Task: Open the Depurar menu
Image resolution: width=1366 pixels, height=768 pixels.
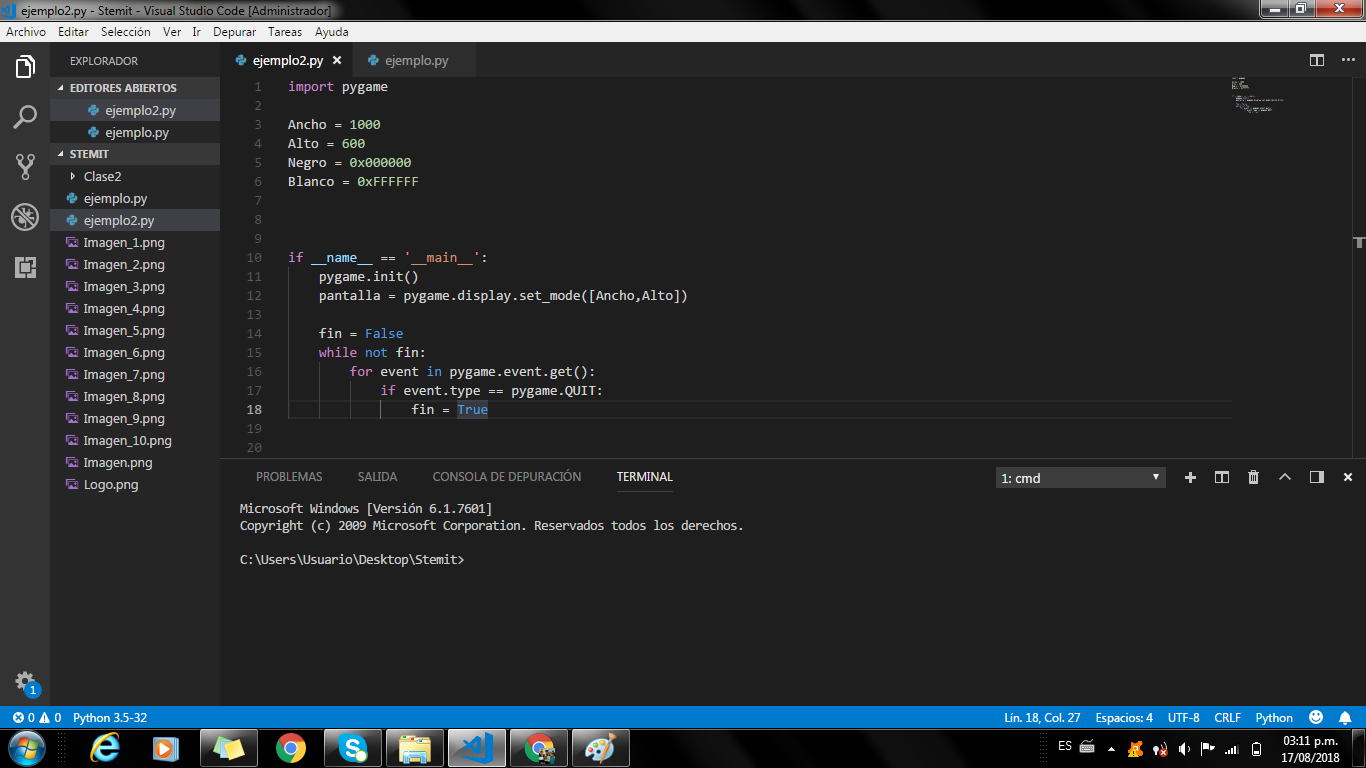Action: coord(235,32)
